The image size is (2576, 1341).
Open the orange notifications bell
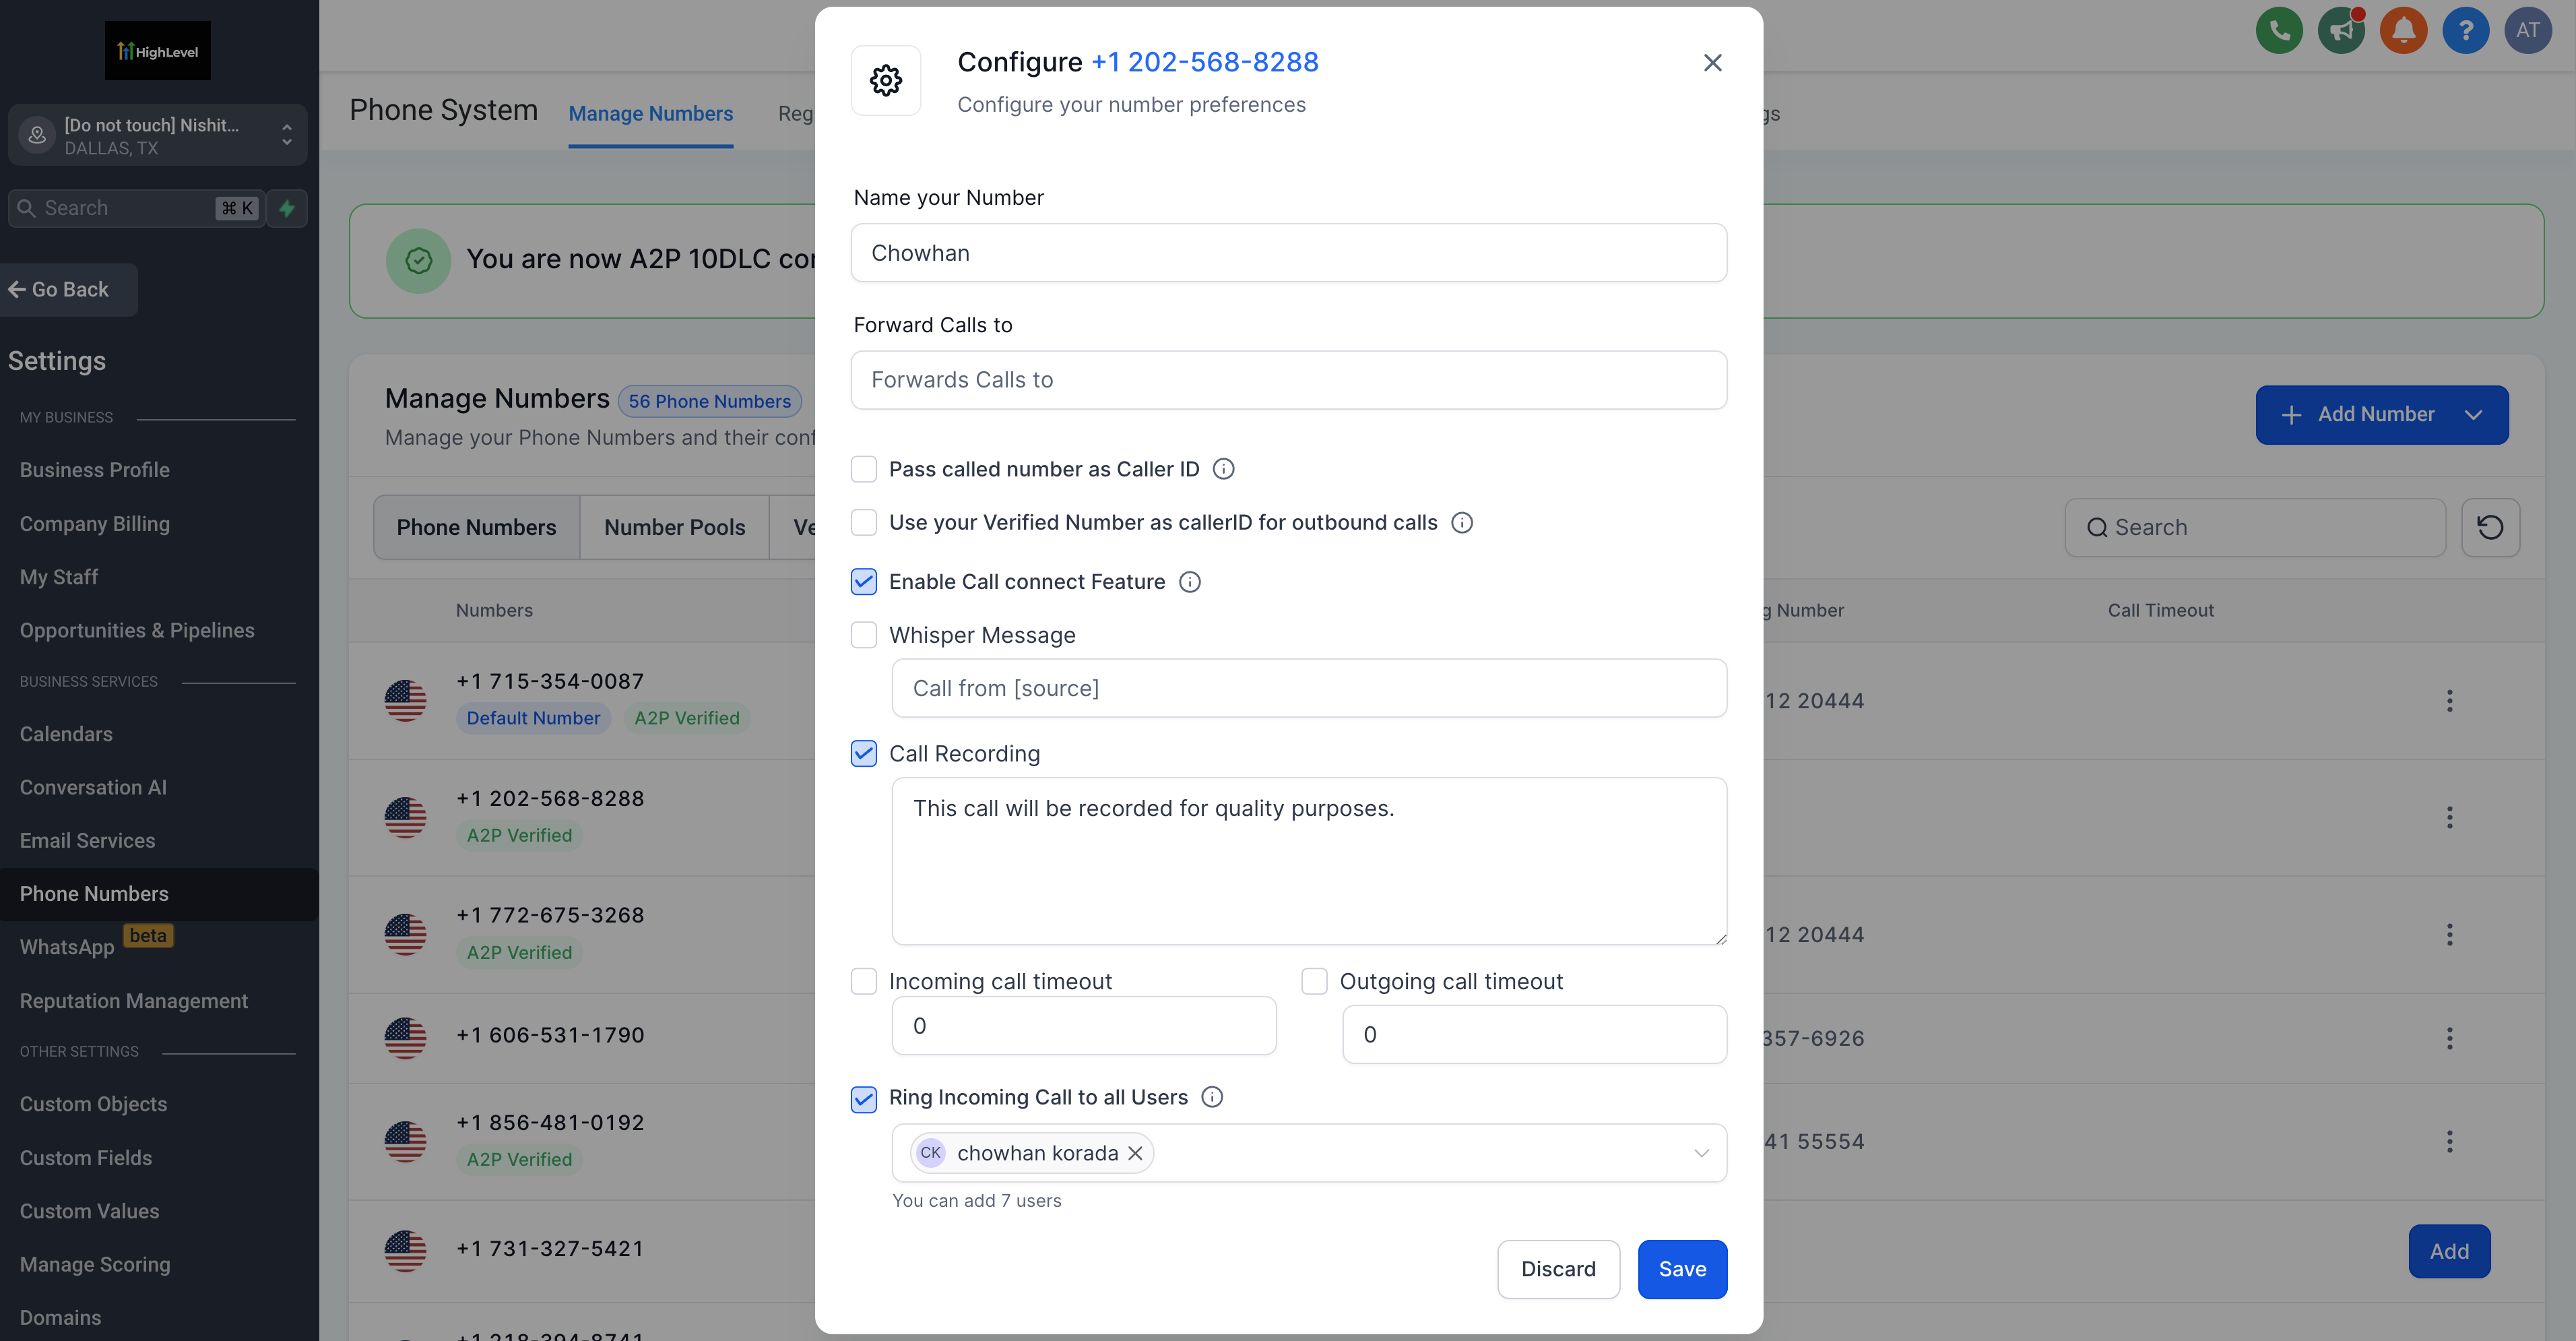pyautogui.click(x=2403, y=30)
